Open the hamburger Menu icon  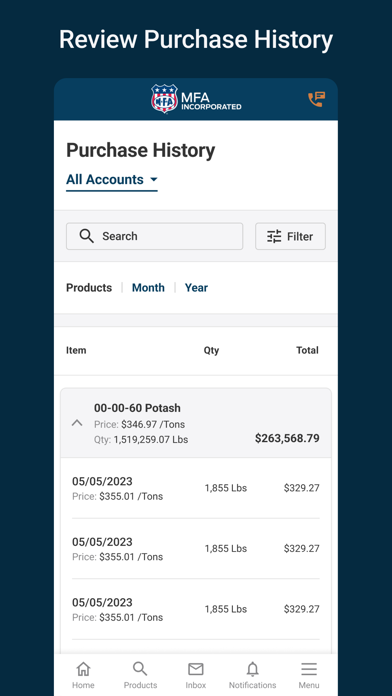tap(309, 669)
